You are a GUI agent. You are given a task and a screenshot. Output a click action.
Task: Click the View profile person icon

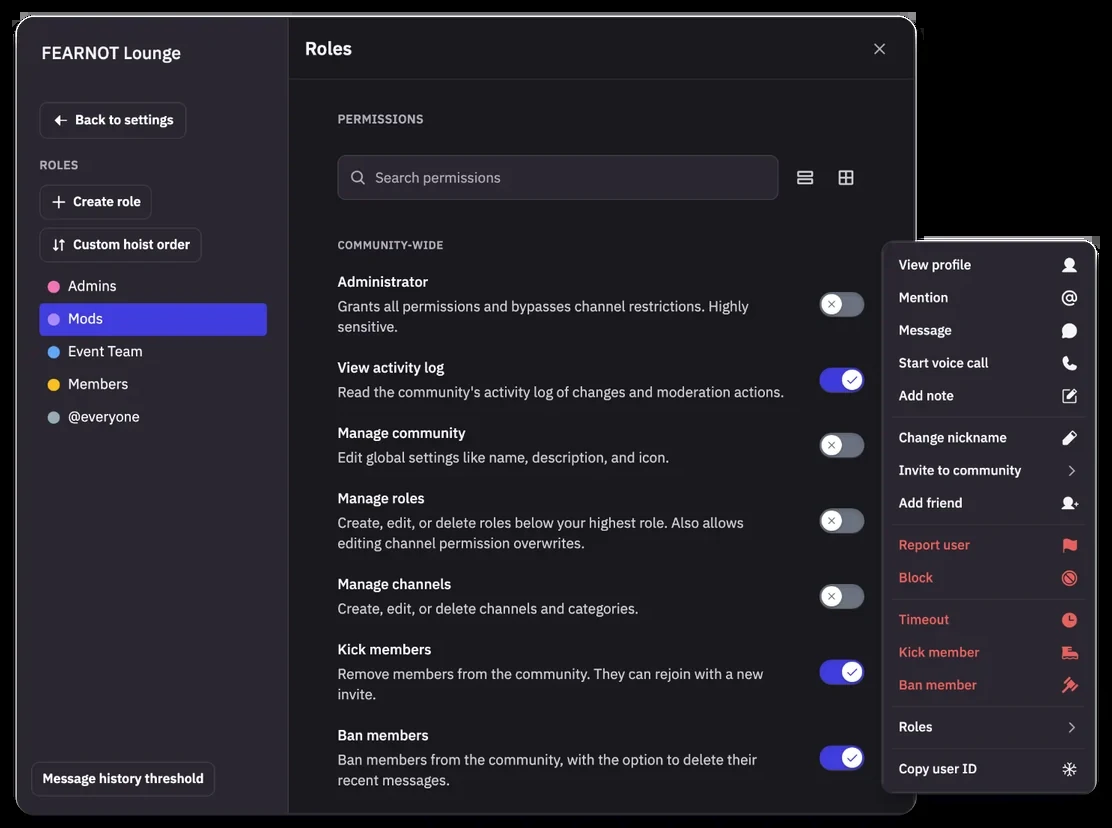click(1069, 265)
